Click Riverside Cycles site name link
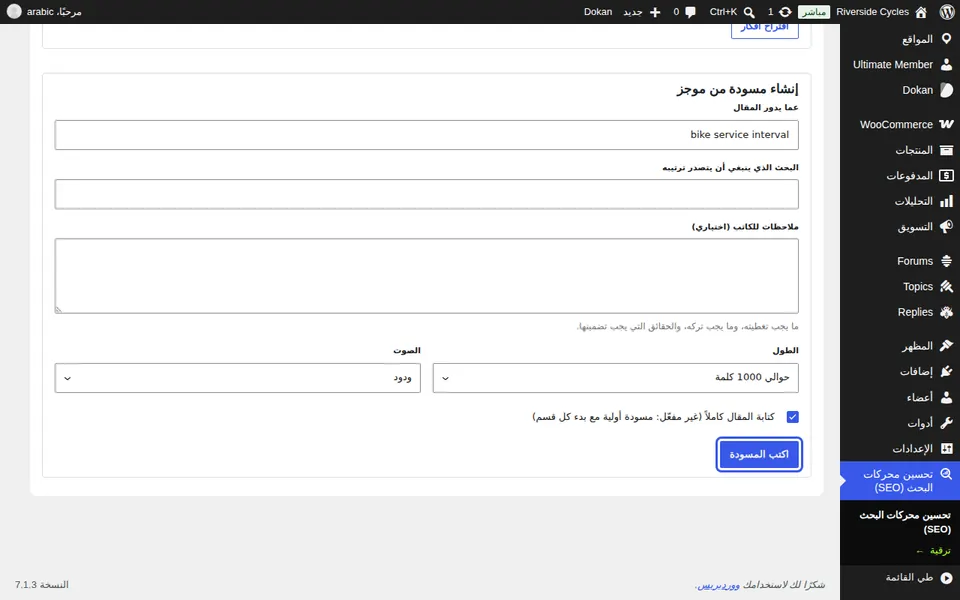The width and height of the screenshot is (960, 600). [872, 12]
